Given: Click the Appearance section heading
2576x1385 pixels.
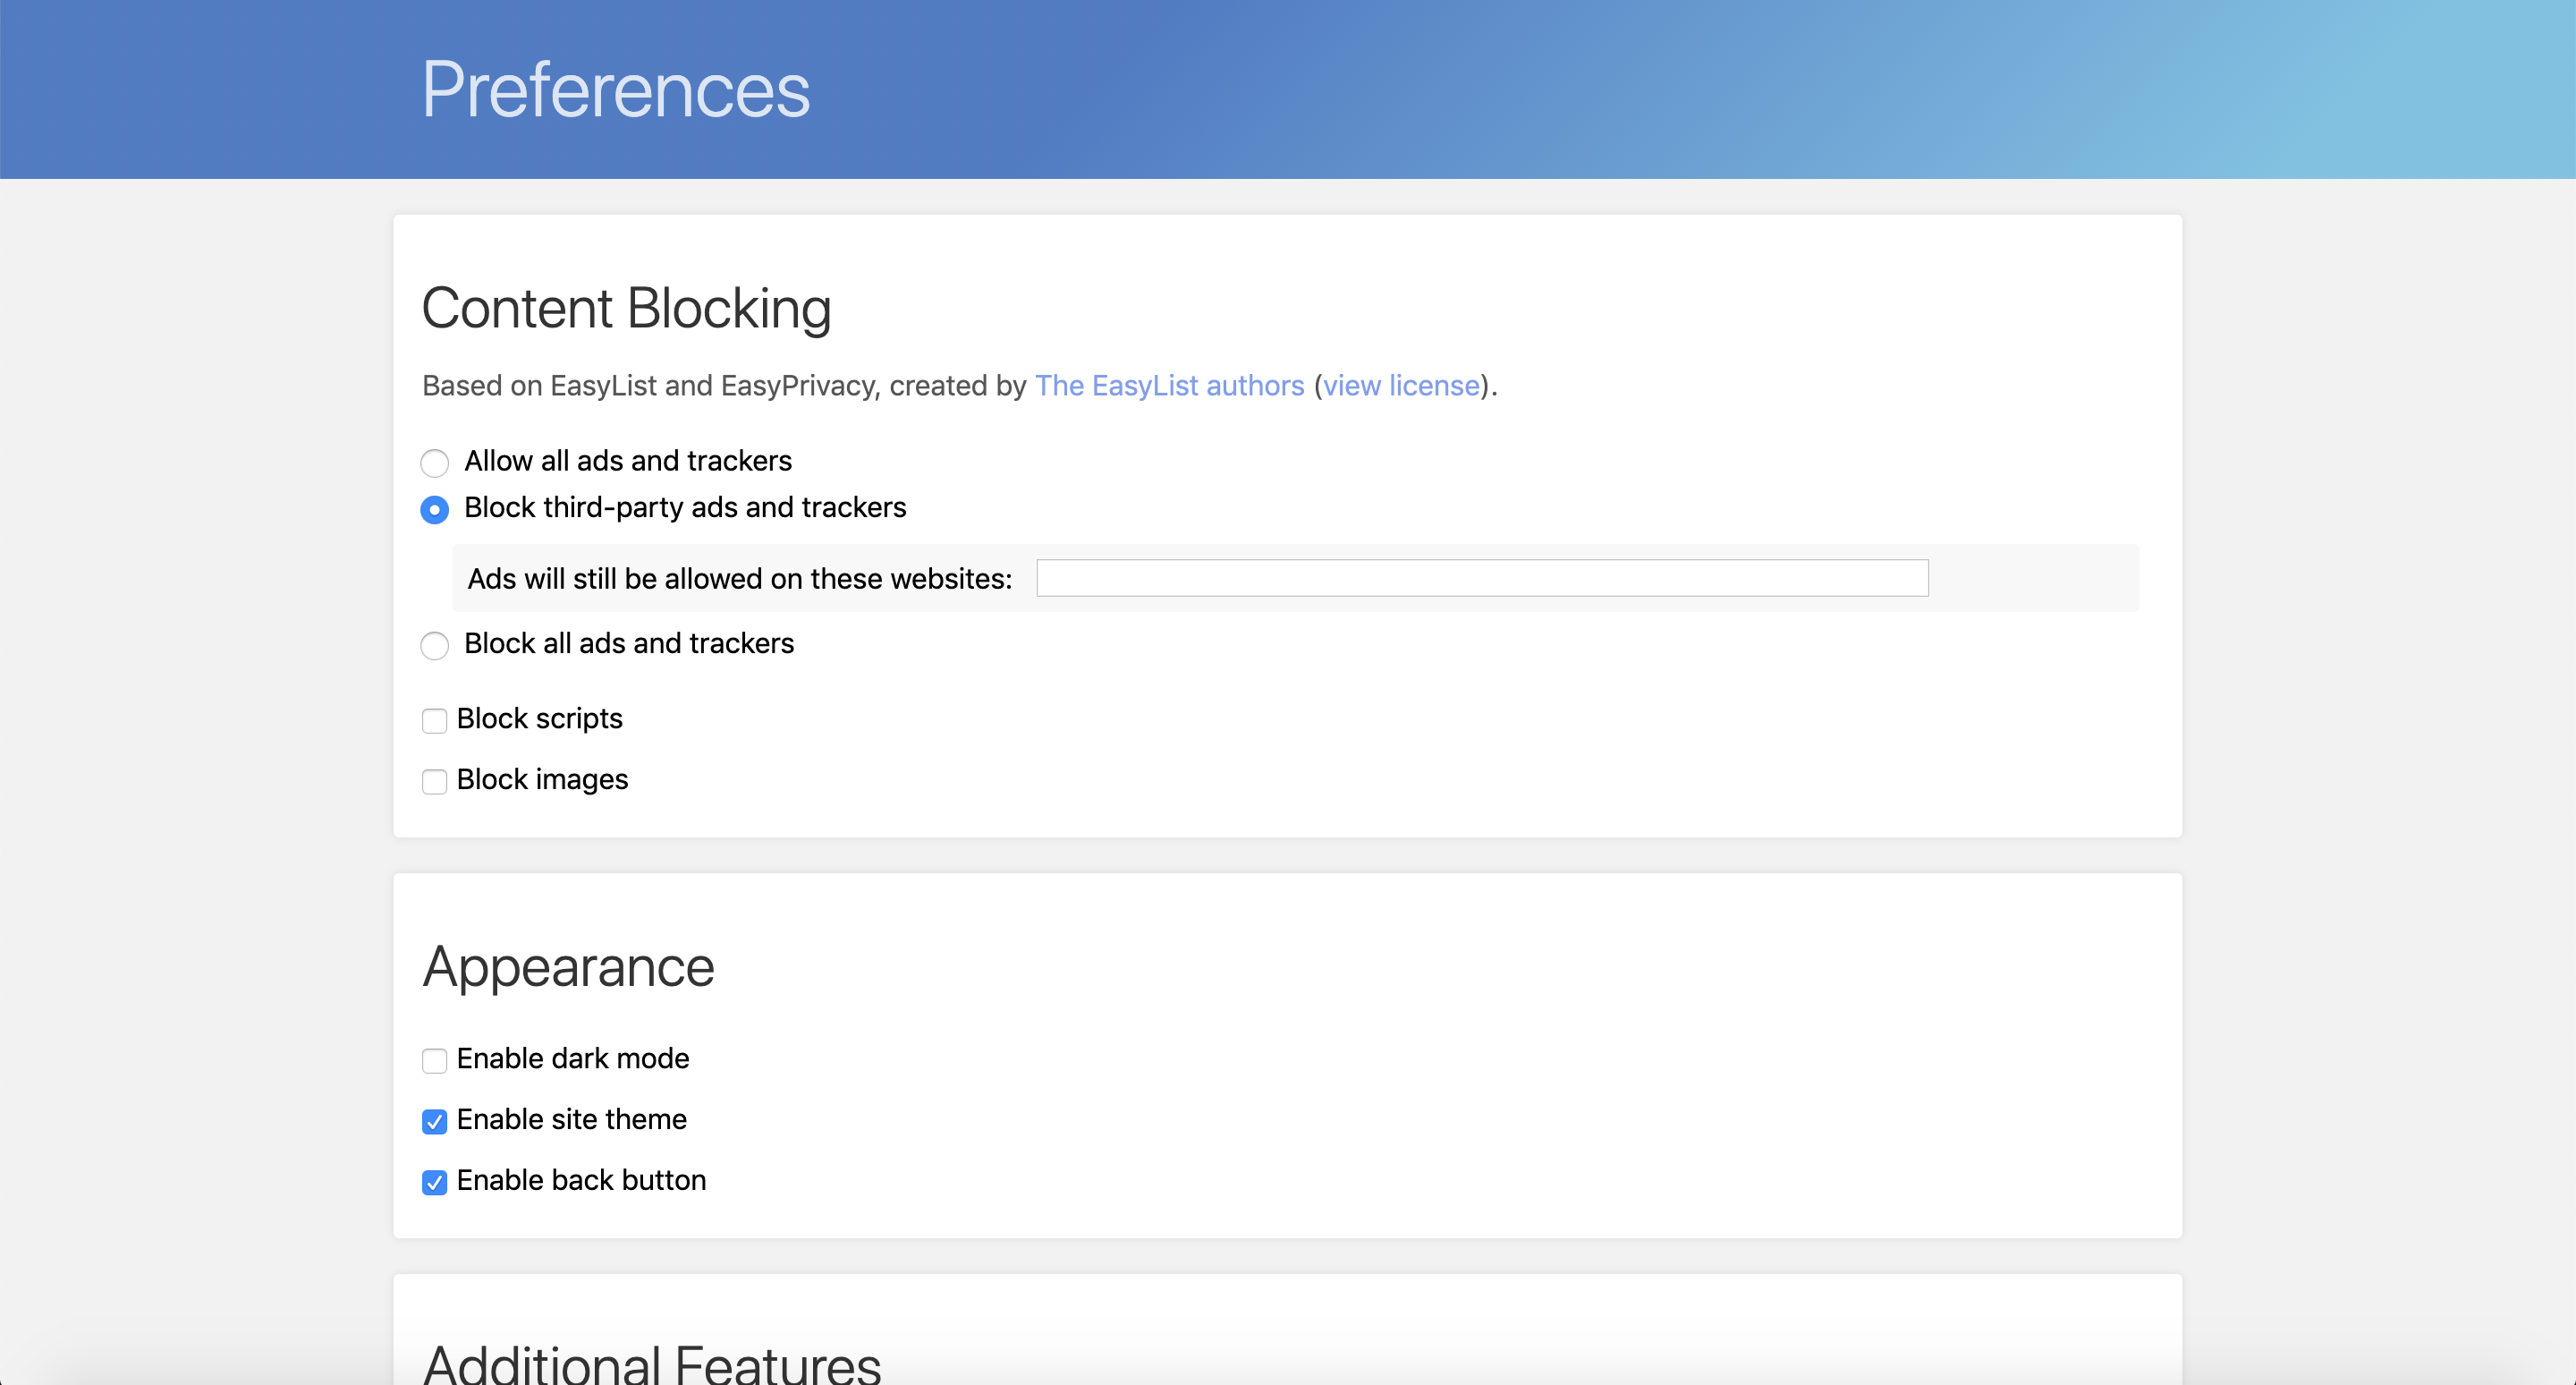Looking at the screenshot, I should 568,966.
